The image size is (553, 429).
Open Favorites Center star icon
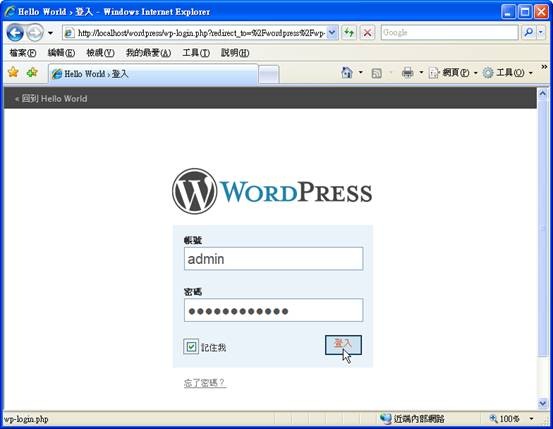(13, 72)
